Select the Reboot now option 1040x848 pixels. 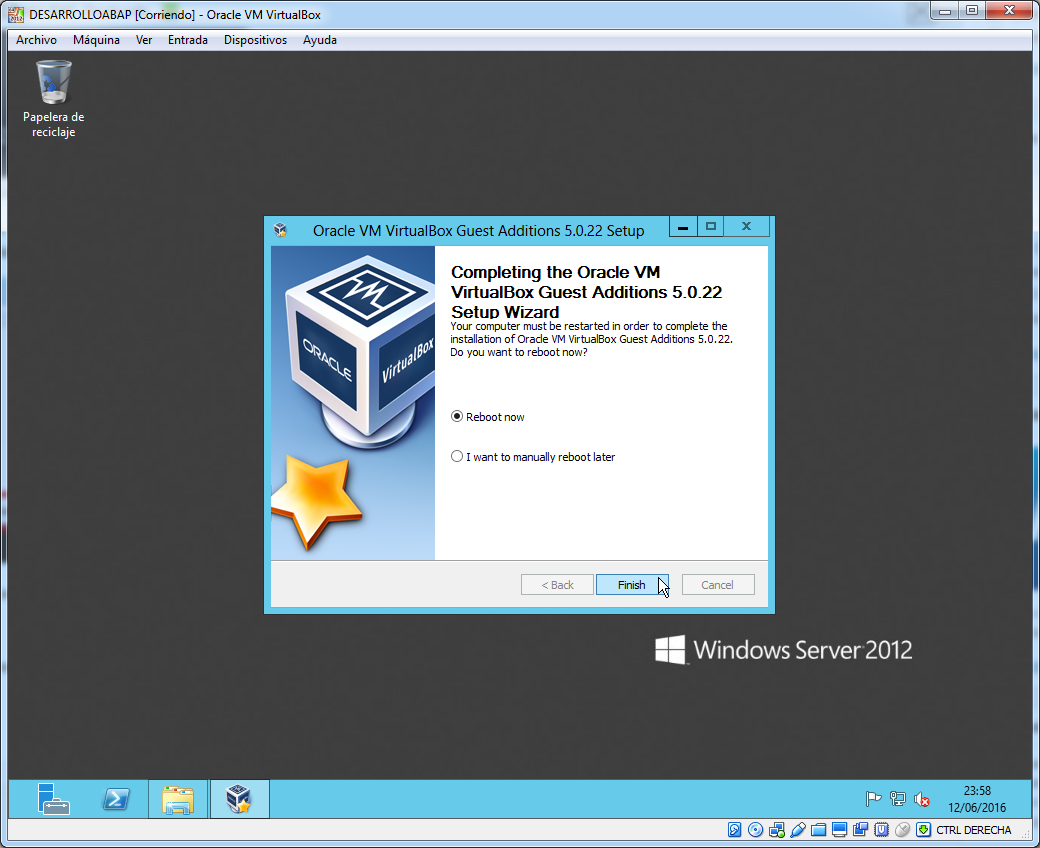[488, 417]
